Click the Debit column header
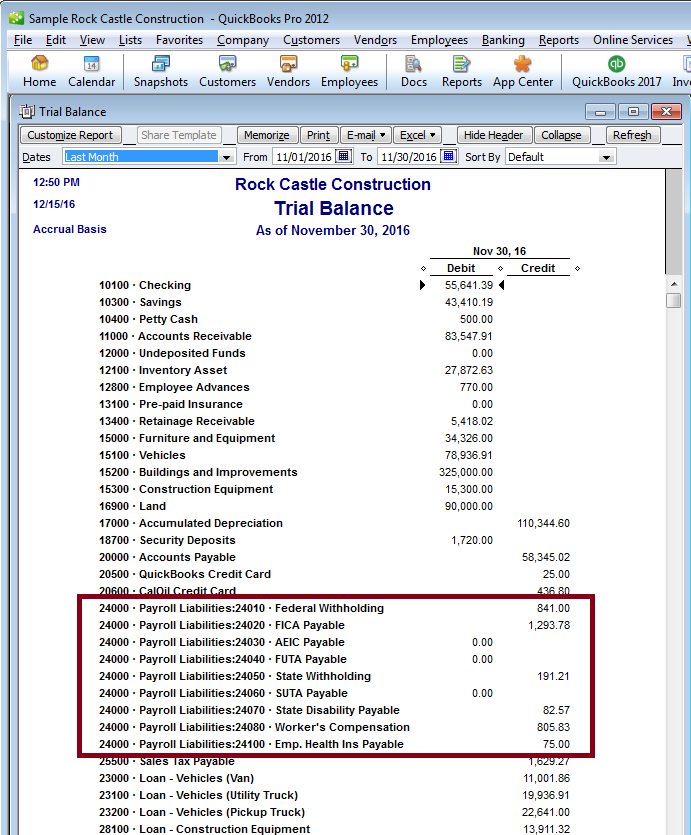The height and width of the screenshot is (835, 691). click(461, 268)
